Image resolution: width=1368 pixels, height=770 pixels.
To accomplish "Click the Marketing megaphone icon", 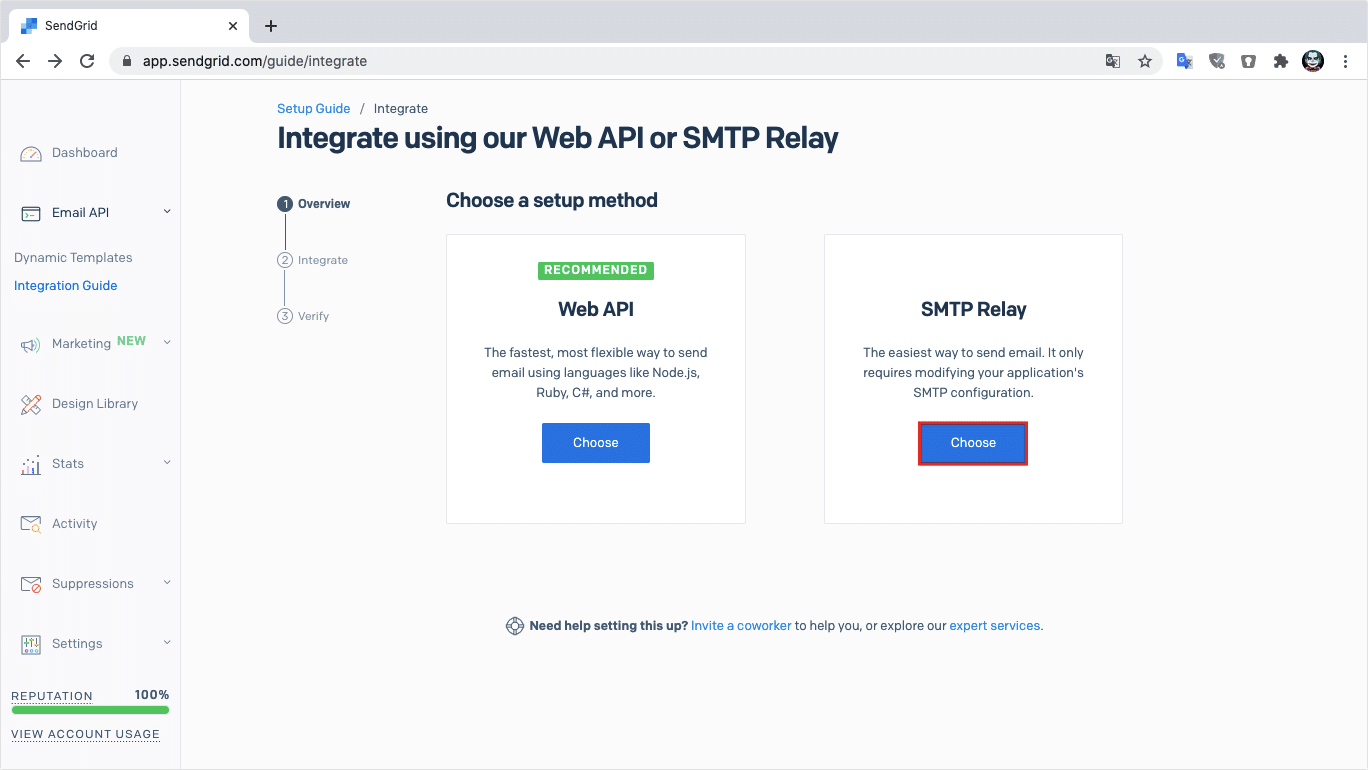I will tap(31, 345).
